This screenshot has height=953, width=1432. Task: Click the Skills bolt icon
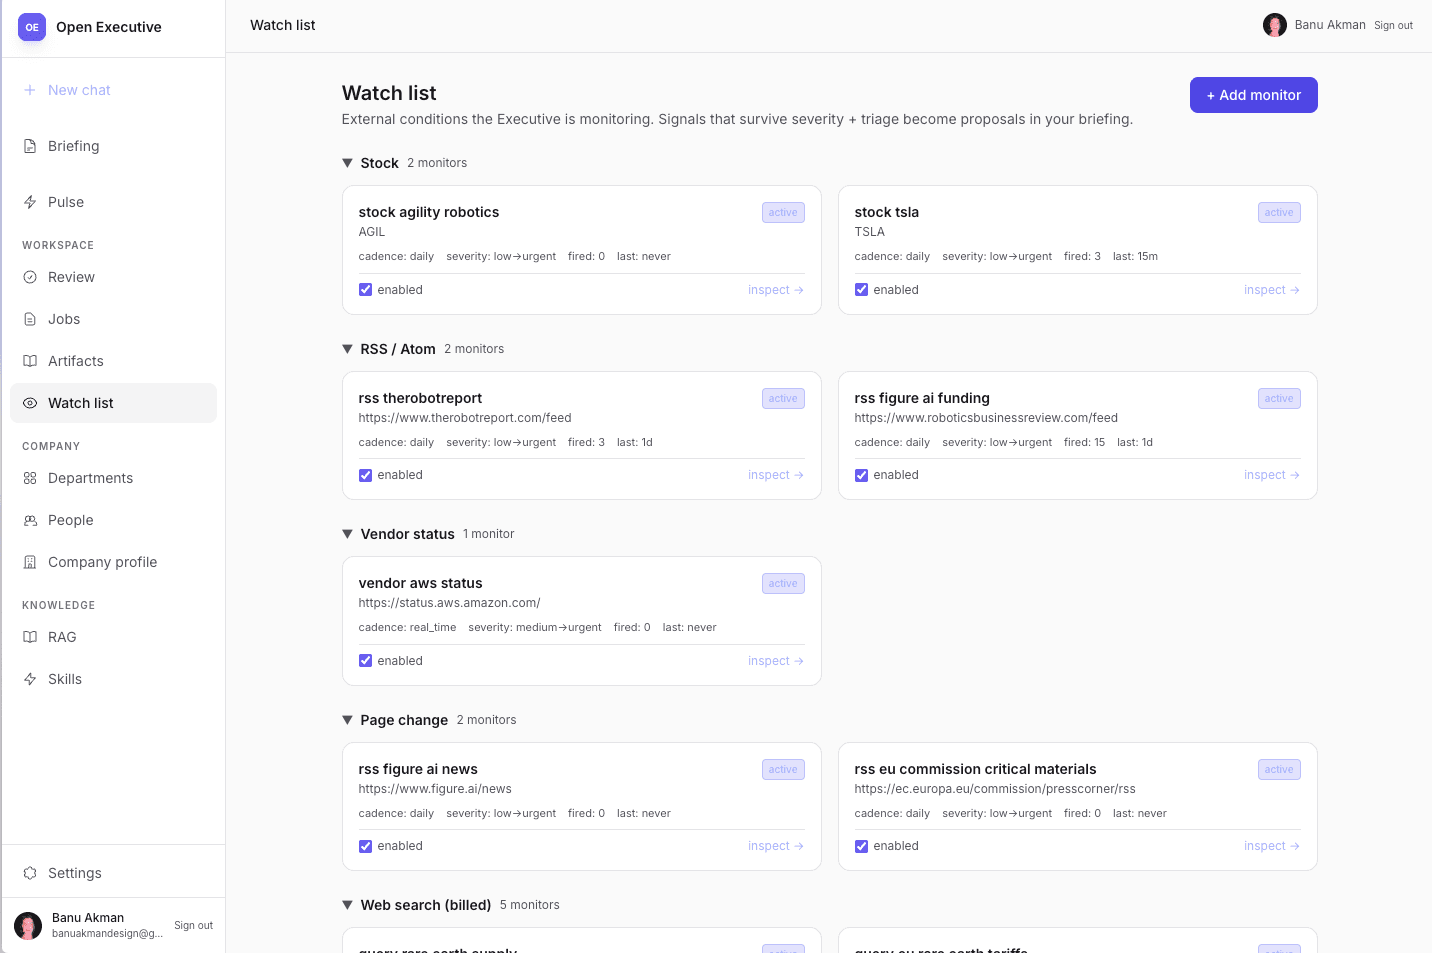click(x=30, y=679)
